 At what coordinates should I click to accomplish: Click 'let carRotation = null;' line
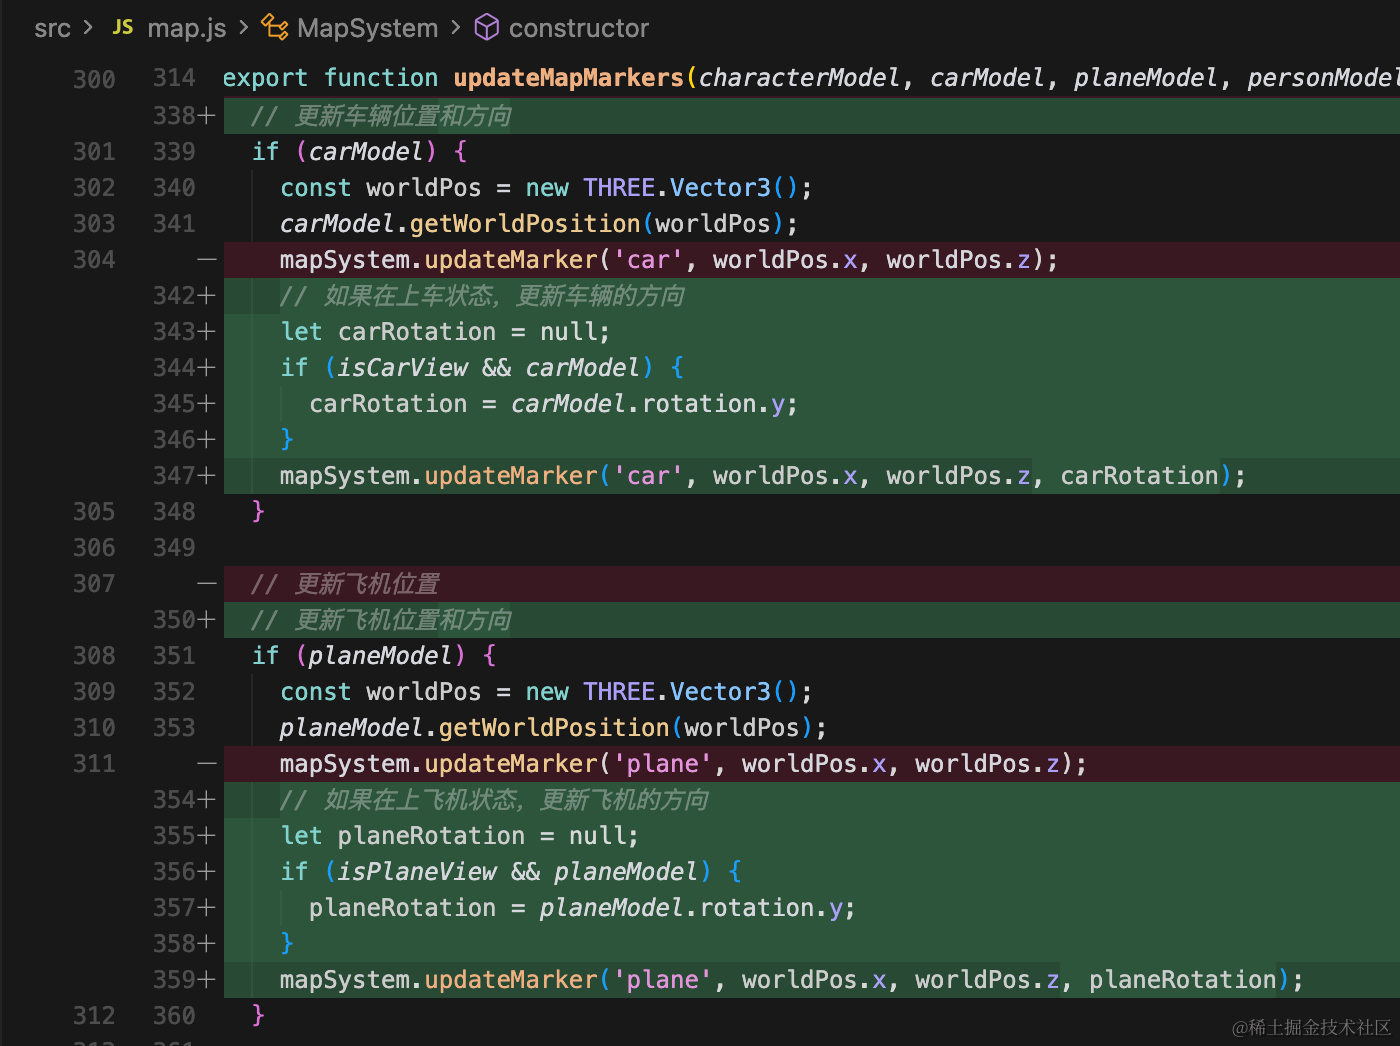point(445,332)
